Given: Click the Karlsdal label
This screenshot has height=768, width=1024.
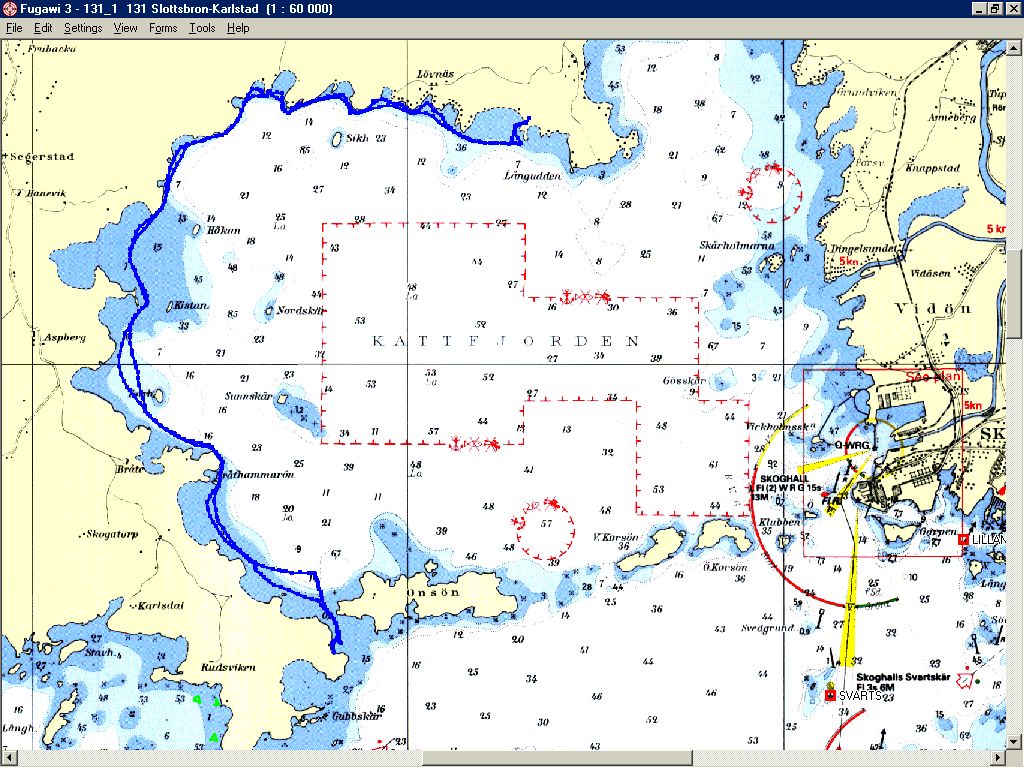Looking at the screenshot, I should click(161, 605).
